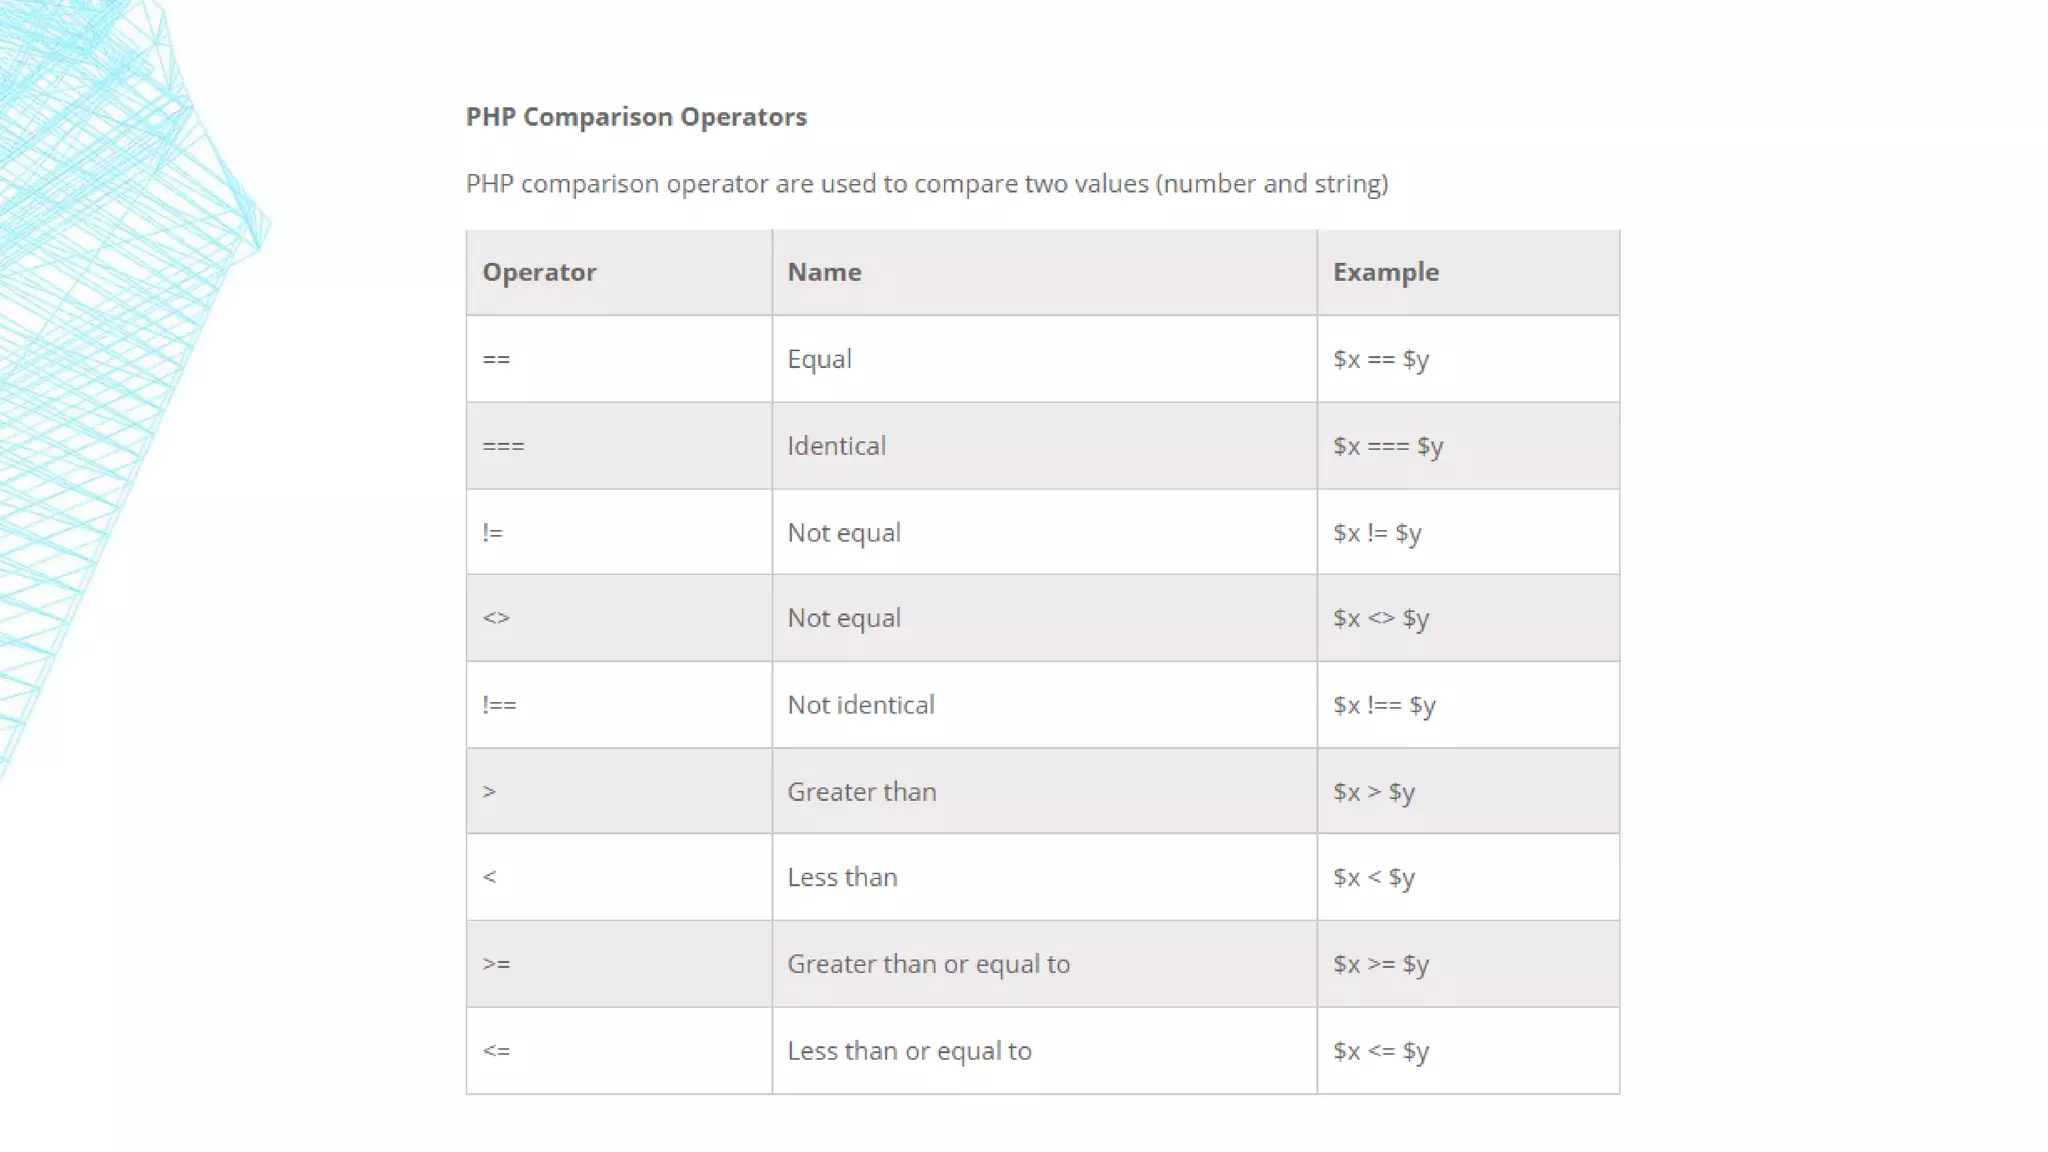Screen dimensions: 2048x1152
Task: Click the Identical name cell
Action: 1044,446
